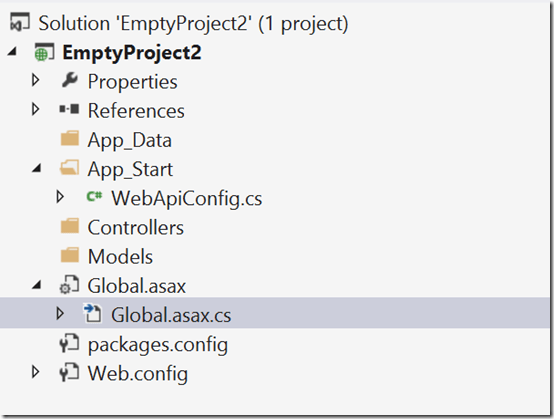Screen dimensions: 554x419
Task: Open the Web.config file name
Action: click(138, 374)
